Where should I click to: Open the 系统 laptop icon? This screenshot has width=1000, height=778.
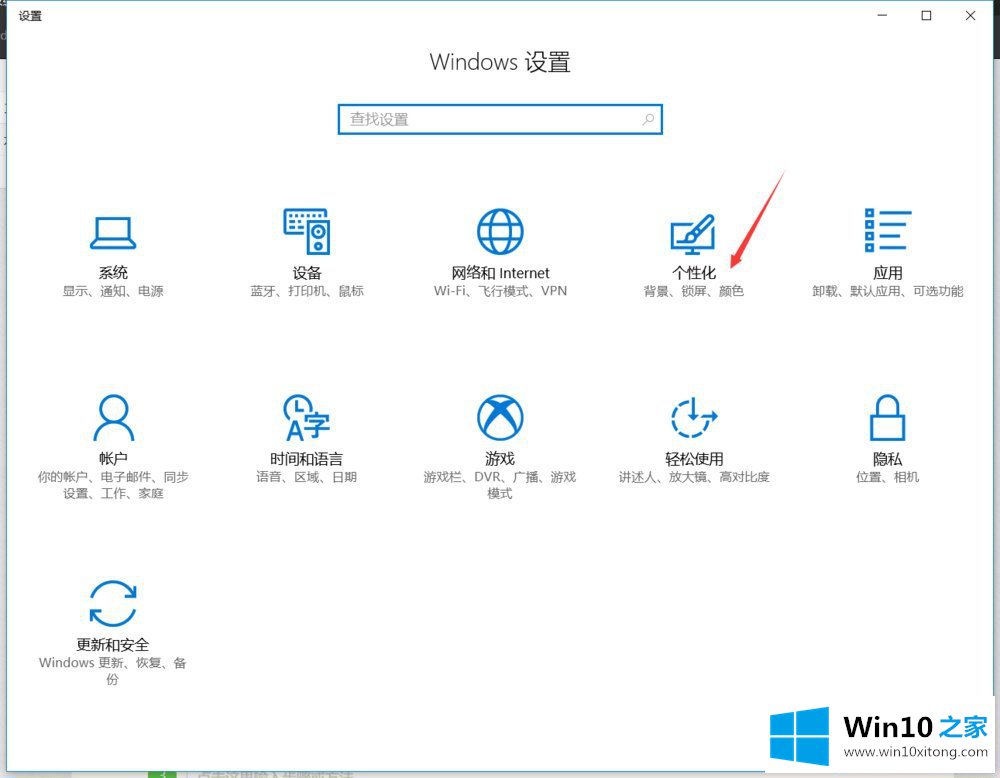[x=113, y=233]
